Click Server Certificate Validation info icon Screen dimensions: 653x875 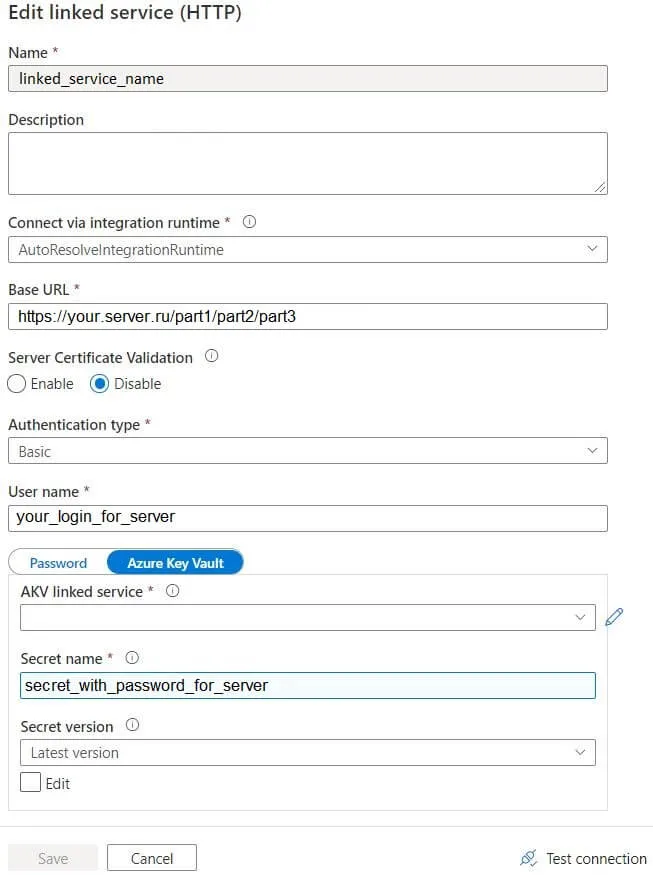coord(211,356)
